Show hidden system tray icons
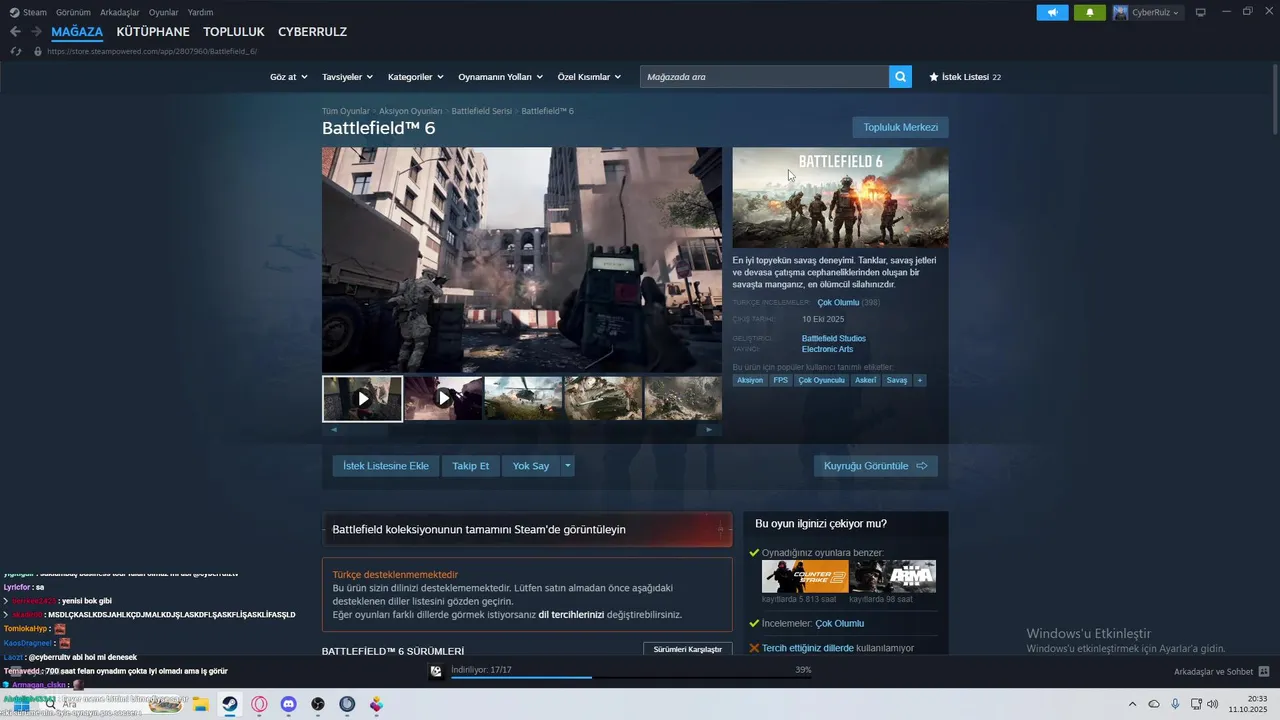 (x=1132, y=704)
